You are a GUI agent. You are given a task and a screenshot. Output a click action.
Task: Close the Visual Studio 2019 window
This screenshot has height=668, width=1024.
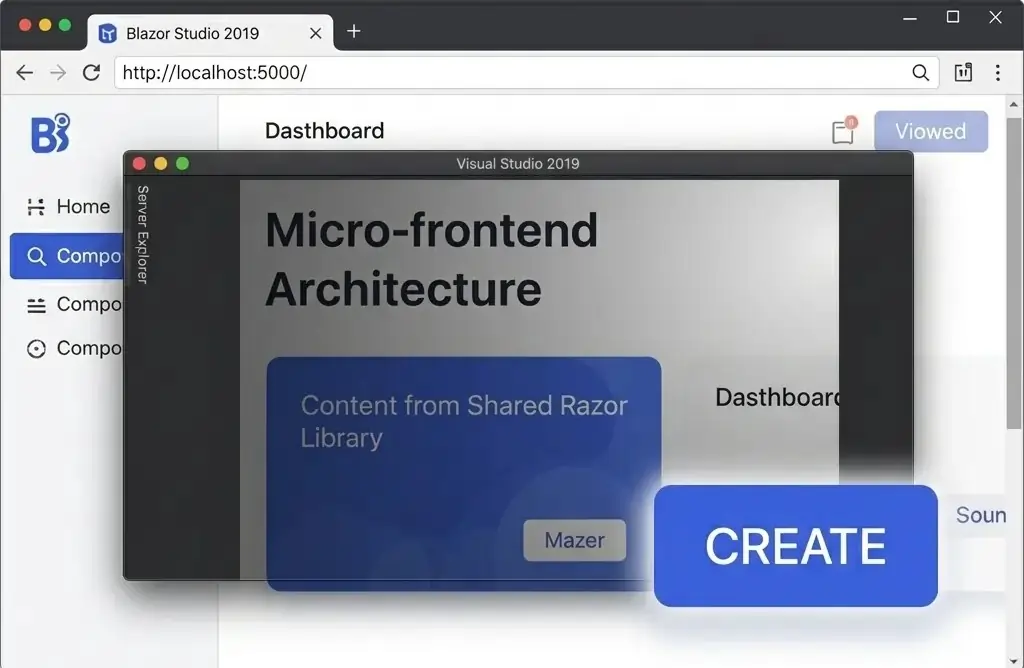click(139, 163)
